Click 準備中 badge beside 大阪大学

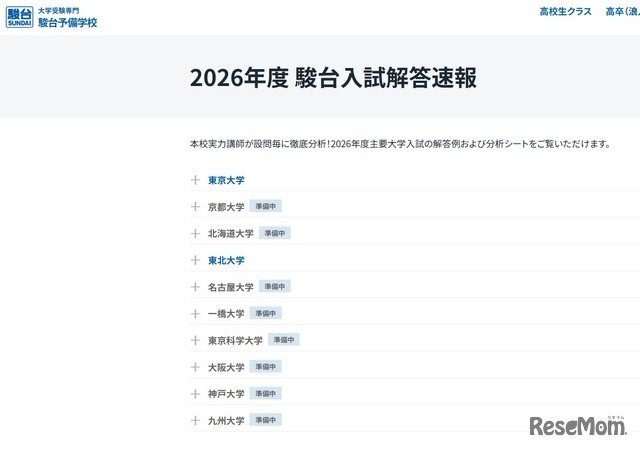click(266, 367)
